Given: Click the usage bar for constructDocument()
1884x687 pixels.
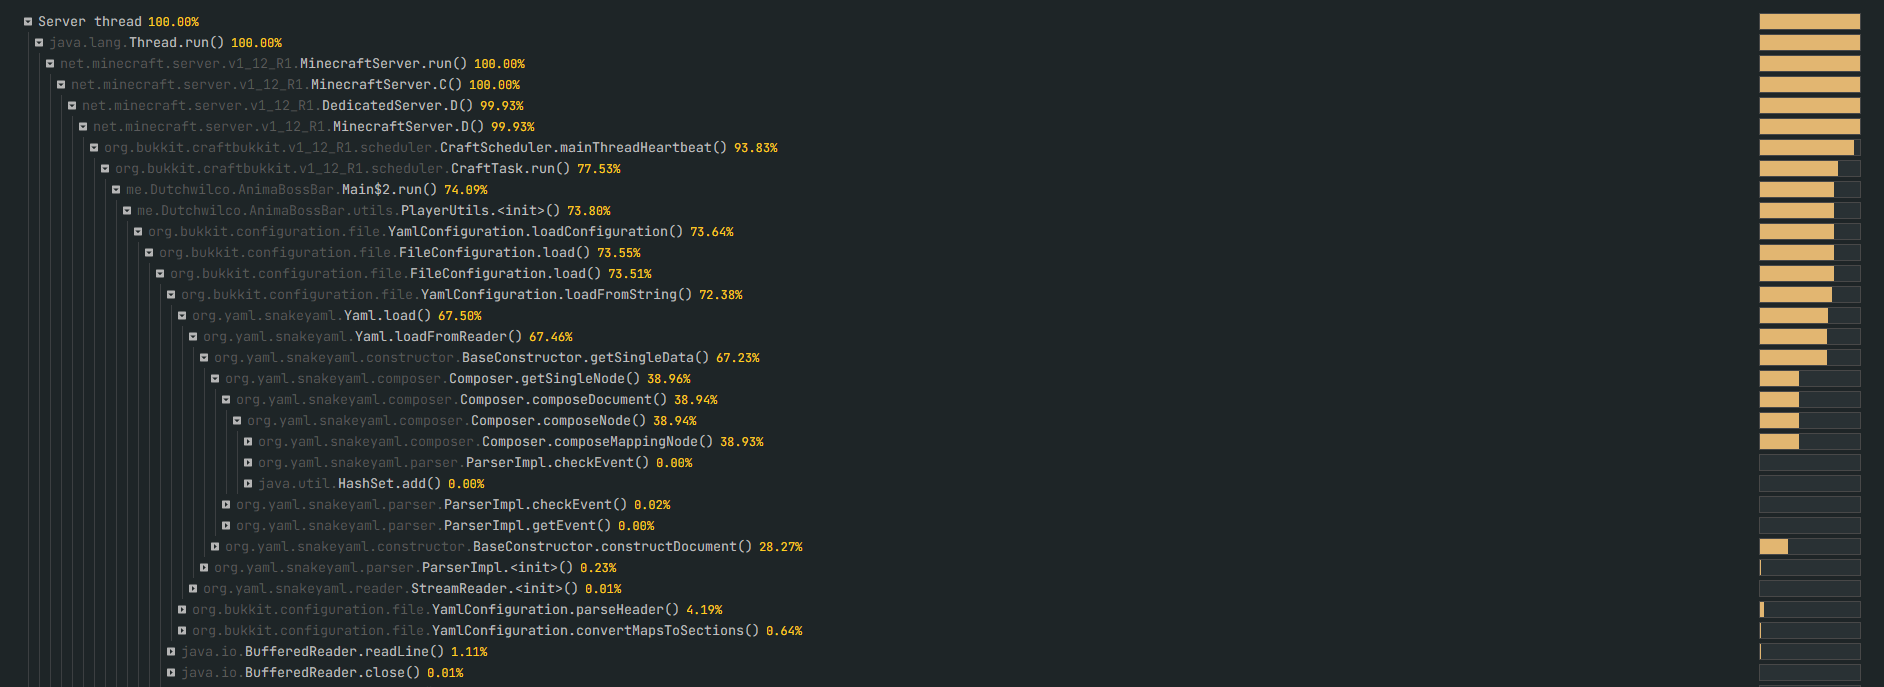Looking at the screenshot, I should [x=1809, y=546].
